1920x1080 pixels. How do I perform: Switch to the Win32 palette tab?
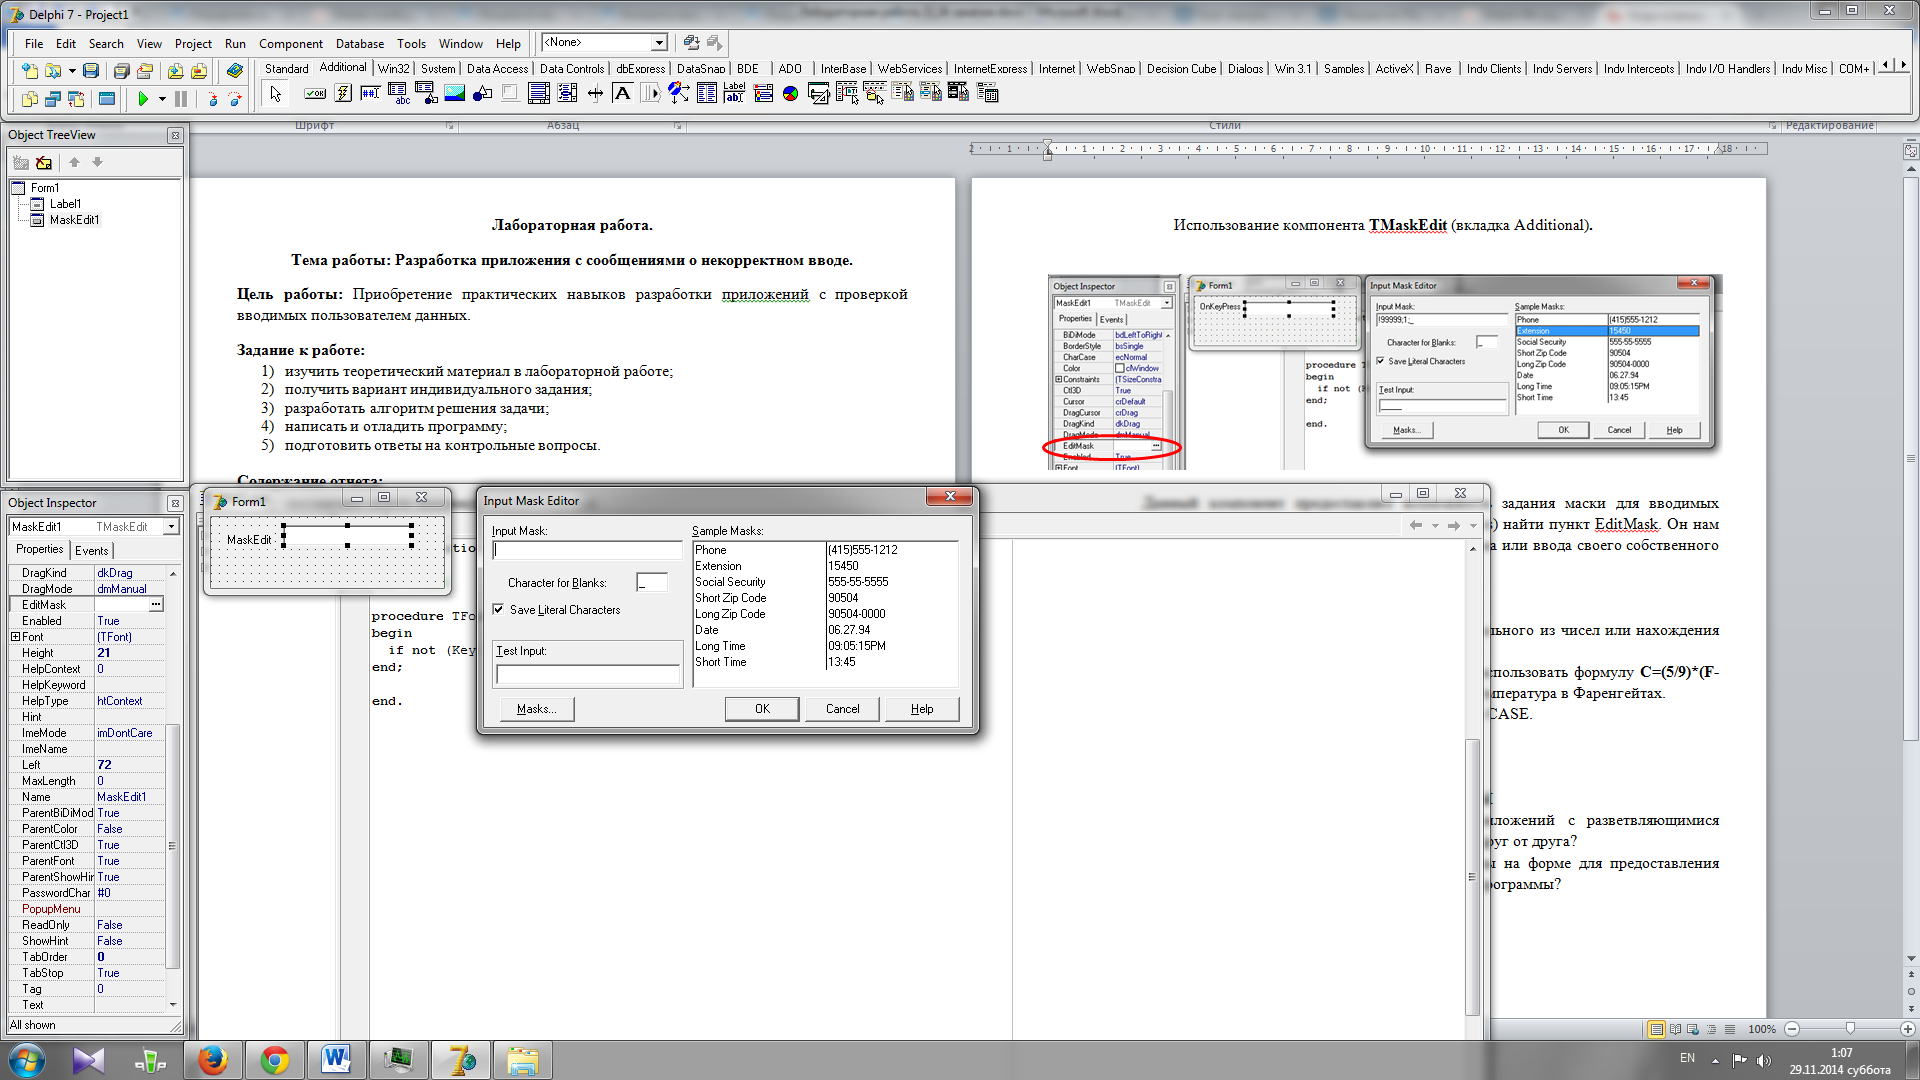coord(393,69)
